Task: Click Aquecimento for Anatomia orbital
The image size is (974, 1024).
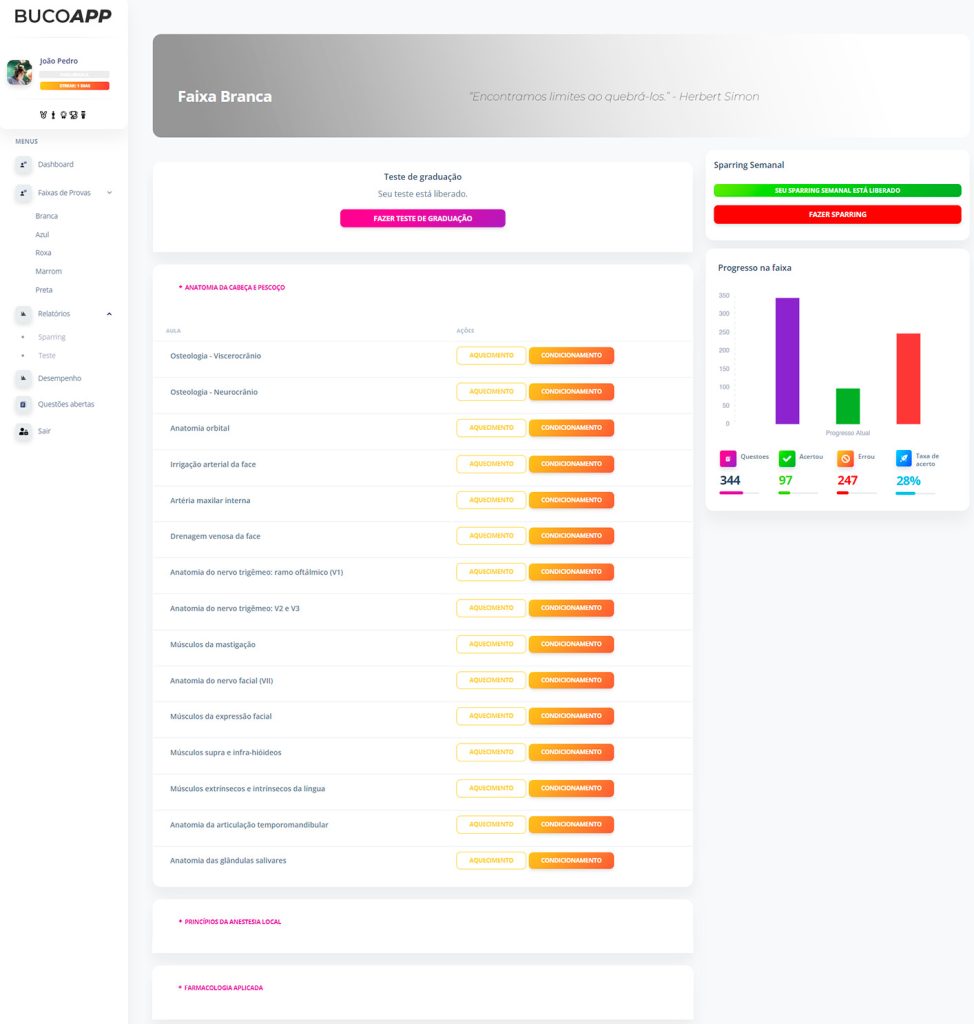Action: click(491, 428)
